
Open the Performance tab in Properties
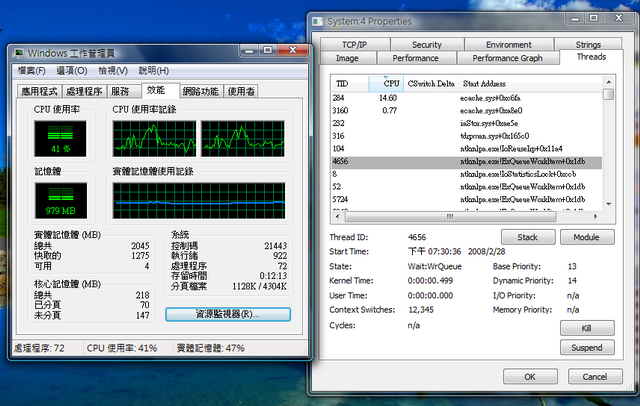point(416,58)
